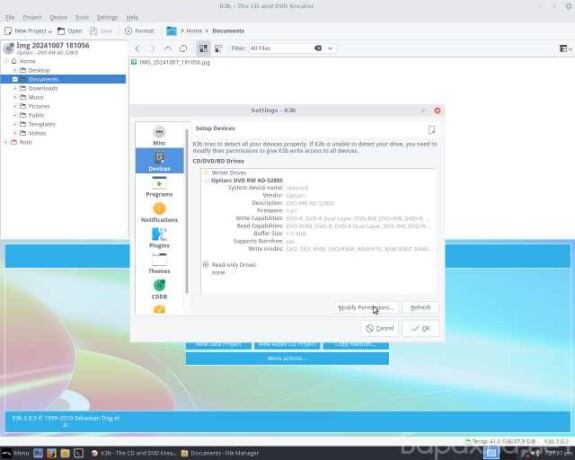Open the Menu button on the taskbar
575x460 pixels.
[15, 453]
